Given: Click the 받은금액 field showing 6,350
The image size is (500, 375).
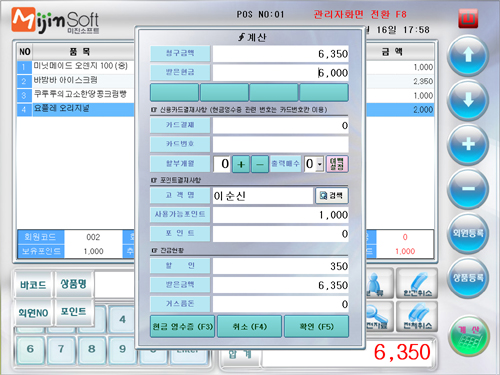Looking at the screenshot, I should pos(281,285).
